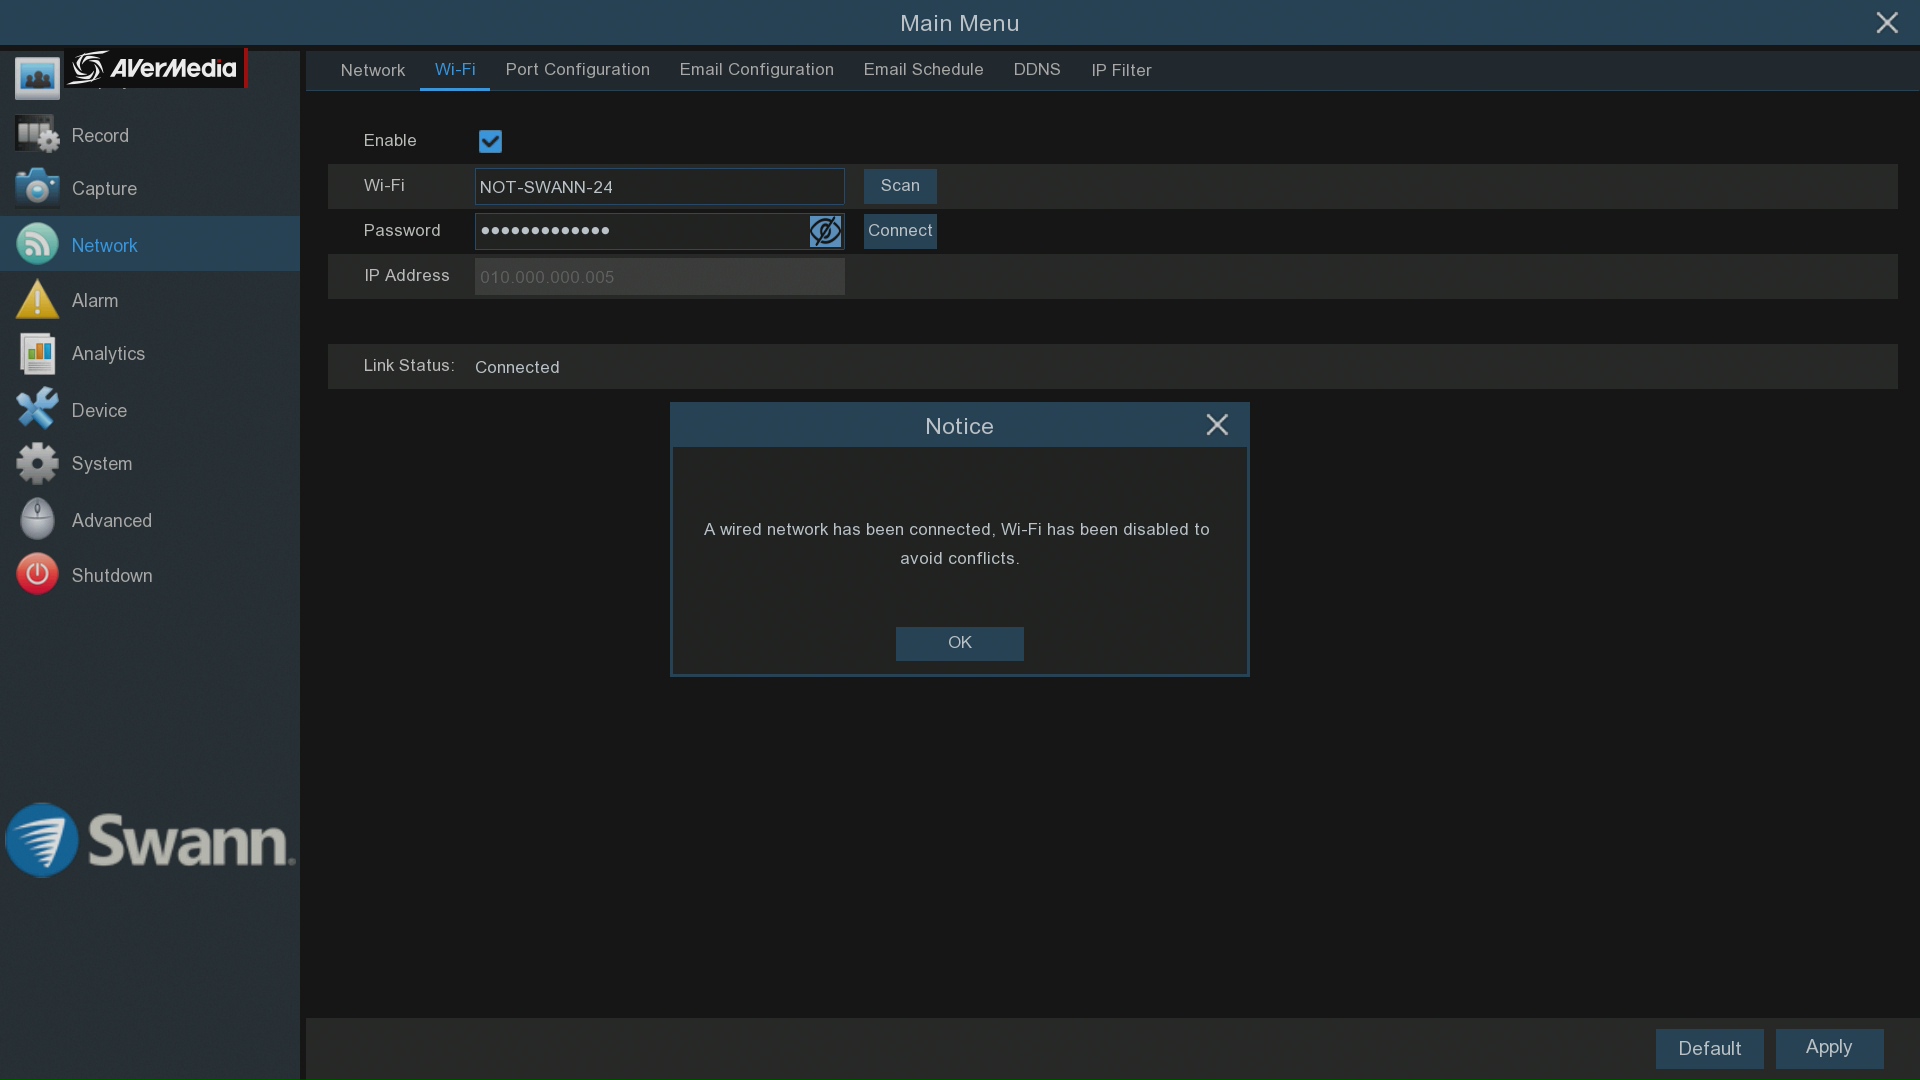Image resolution: width=1920 pixels, height=1080 pixels.
Task: Click the Wi-Fi network name input field
Action: tap(659, 186)
